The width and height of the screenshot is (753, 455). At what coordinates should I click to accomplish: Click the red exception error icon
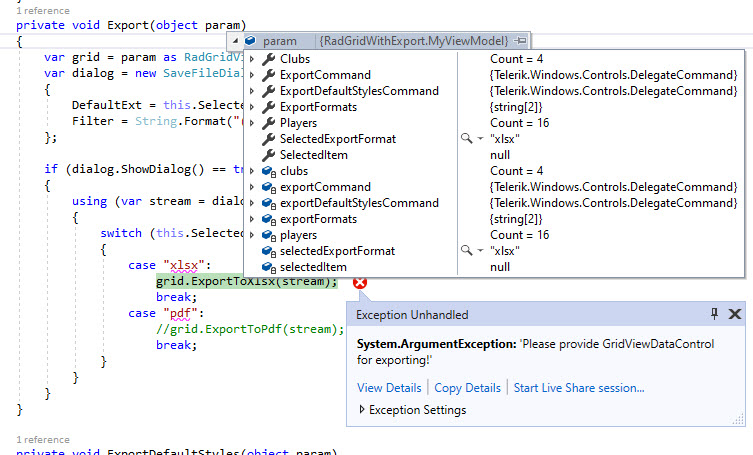coord(360,283)
